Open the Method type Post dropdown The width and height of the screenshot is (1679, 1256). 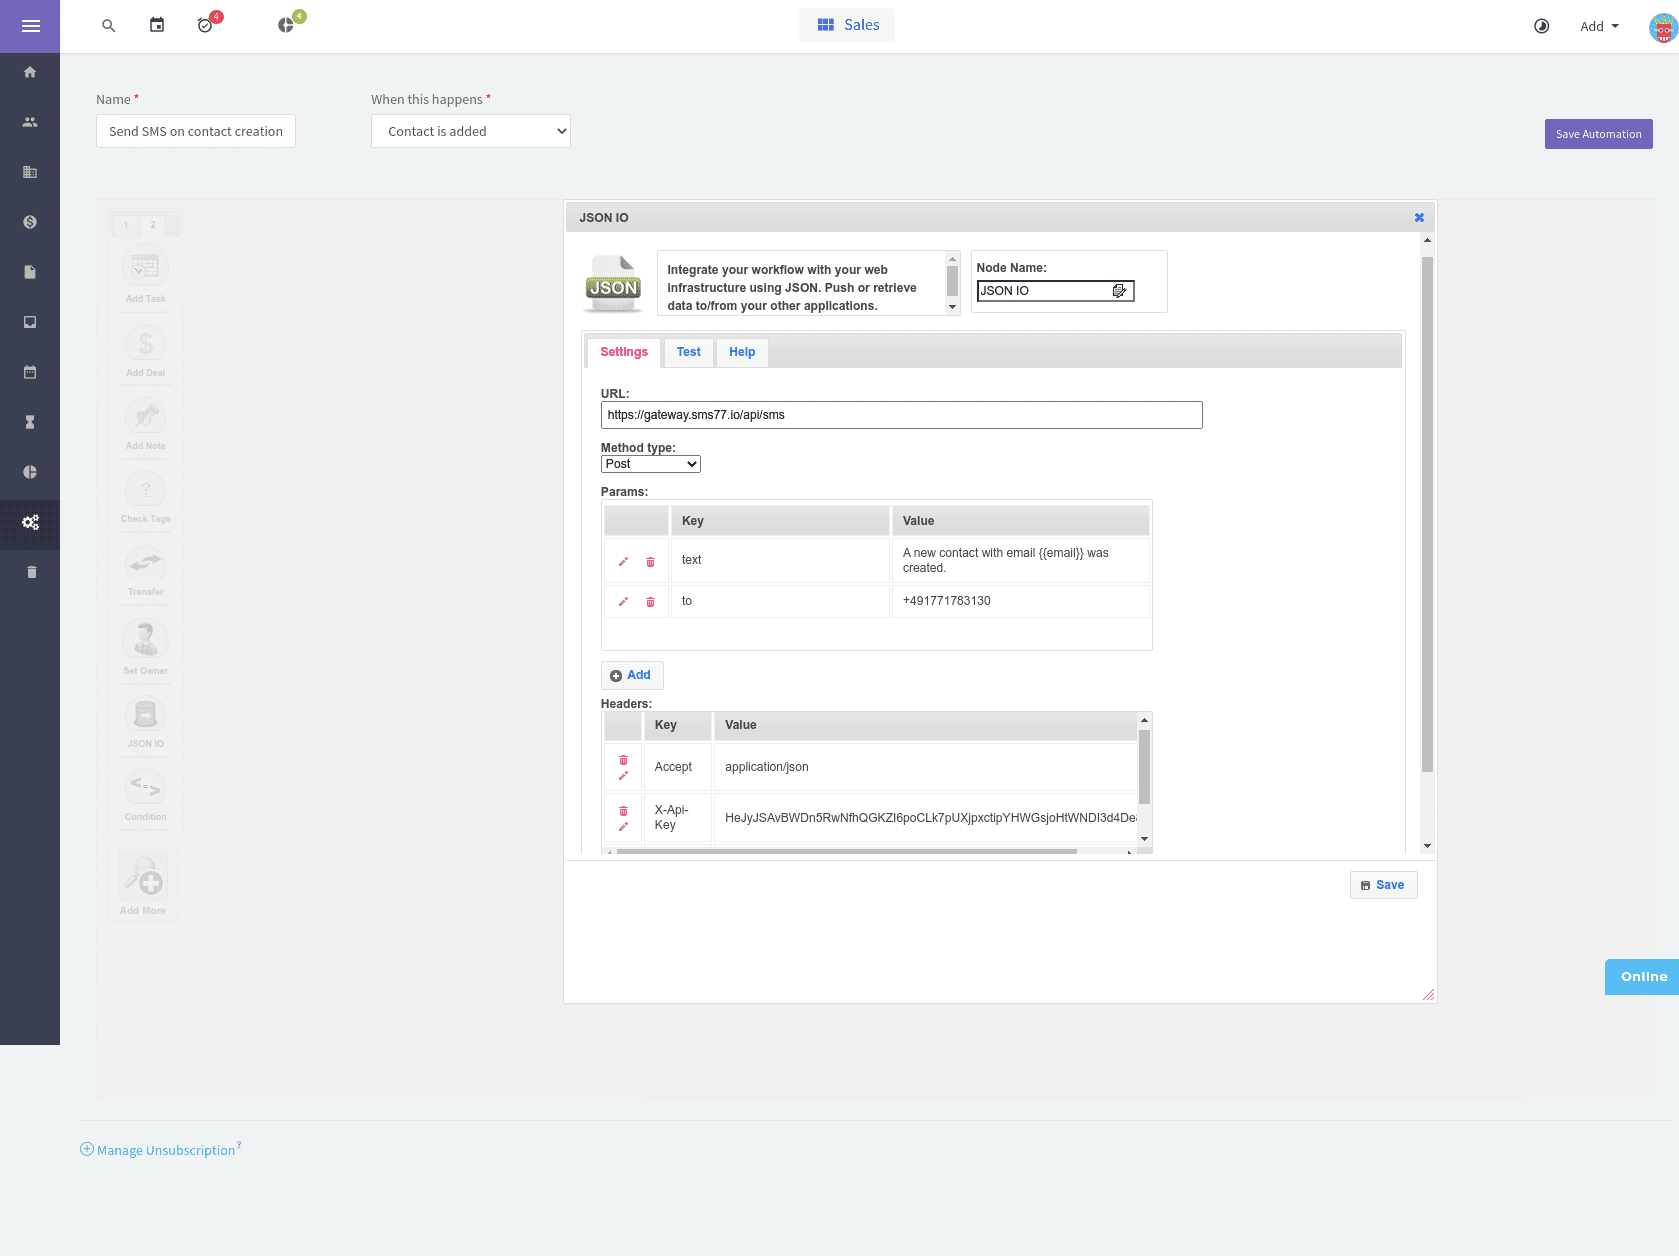(x=650, y=464)
